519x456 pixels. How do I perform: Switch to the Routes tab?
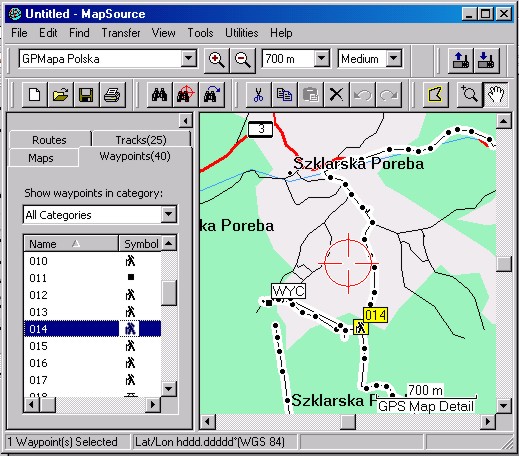(x=49, y=140)
